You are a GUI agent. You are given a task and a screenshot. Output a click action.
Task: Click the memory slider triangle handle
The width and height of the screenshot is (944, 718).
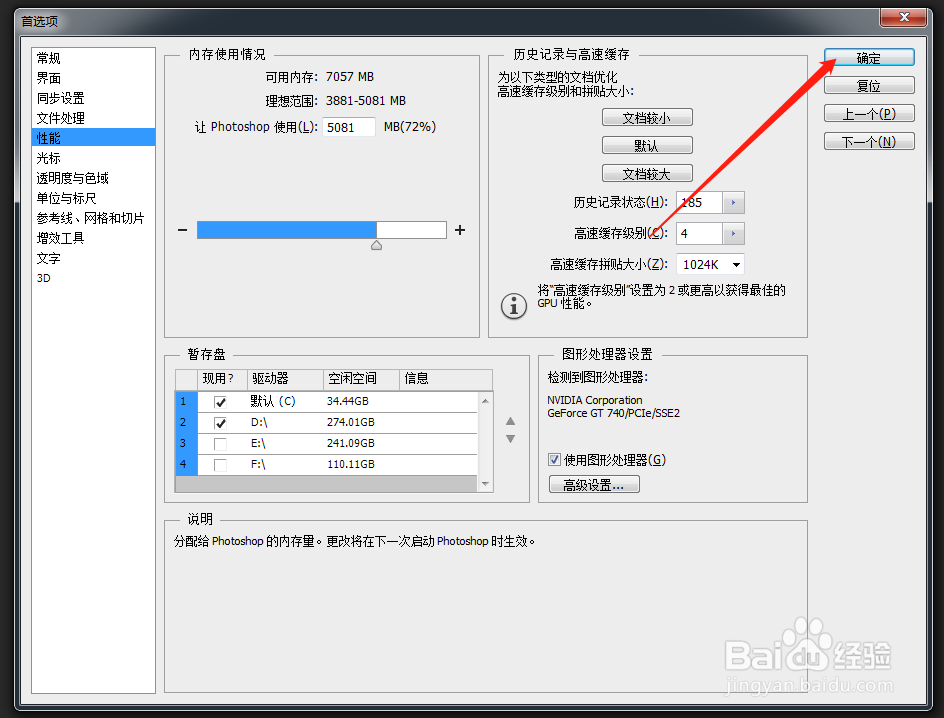click(x=376, y=245)
